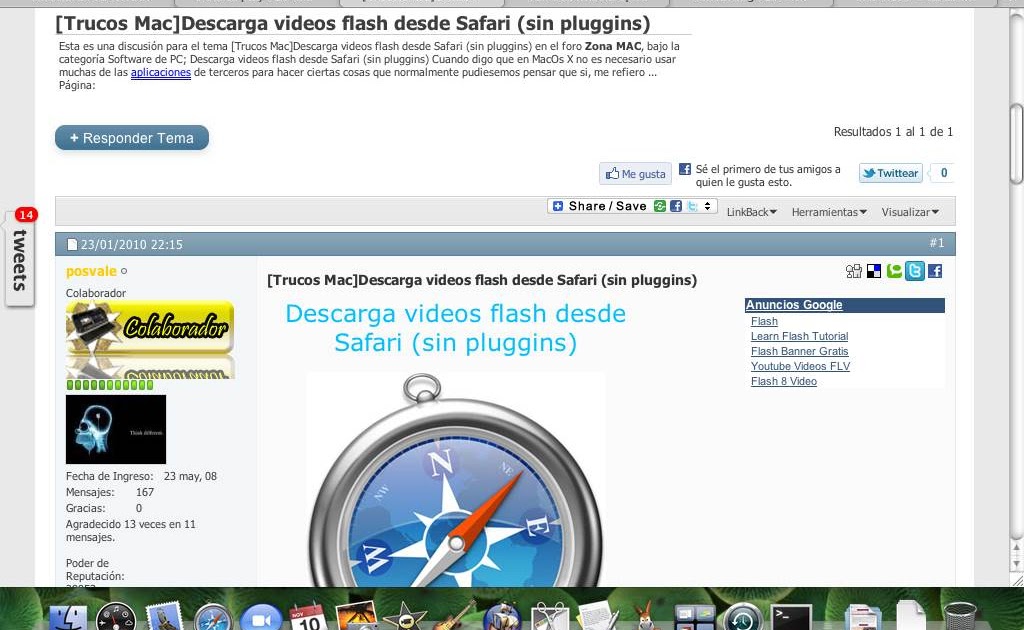Click the Twitter icon in post header
This screenshot has height=630, width=1024.
click(915, 271)
